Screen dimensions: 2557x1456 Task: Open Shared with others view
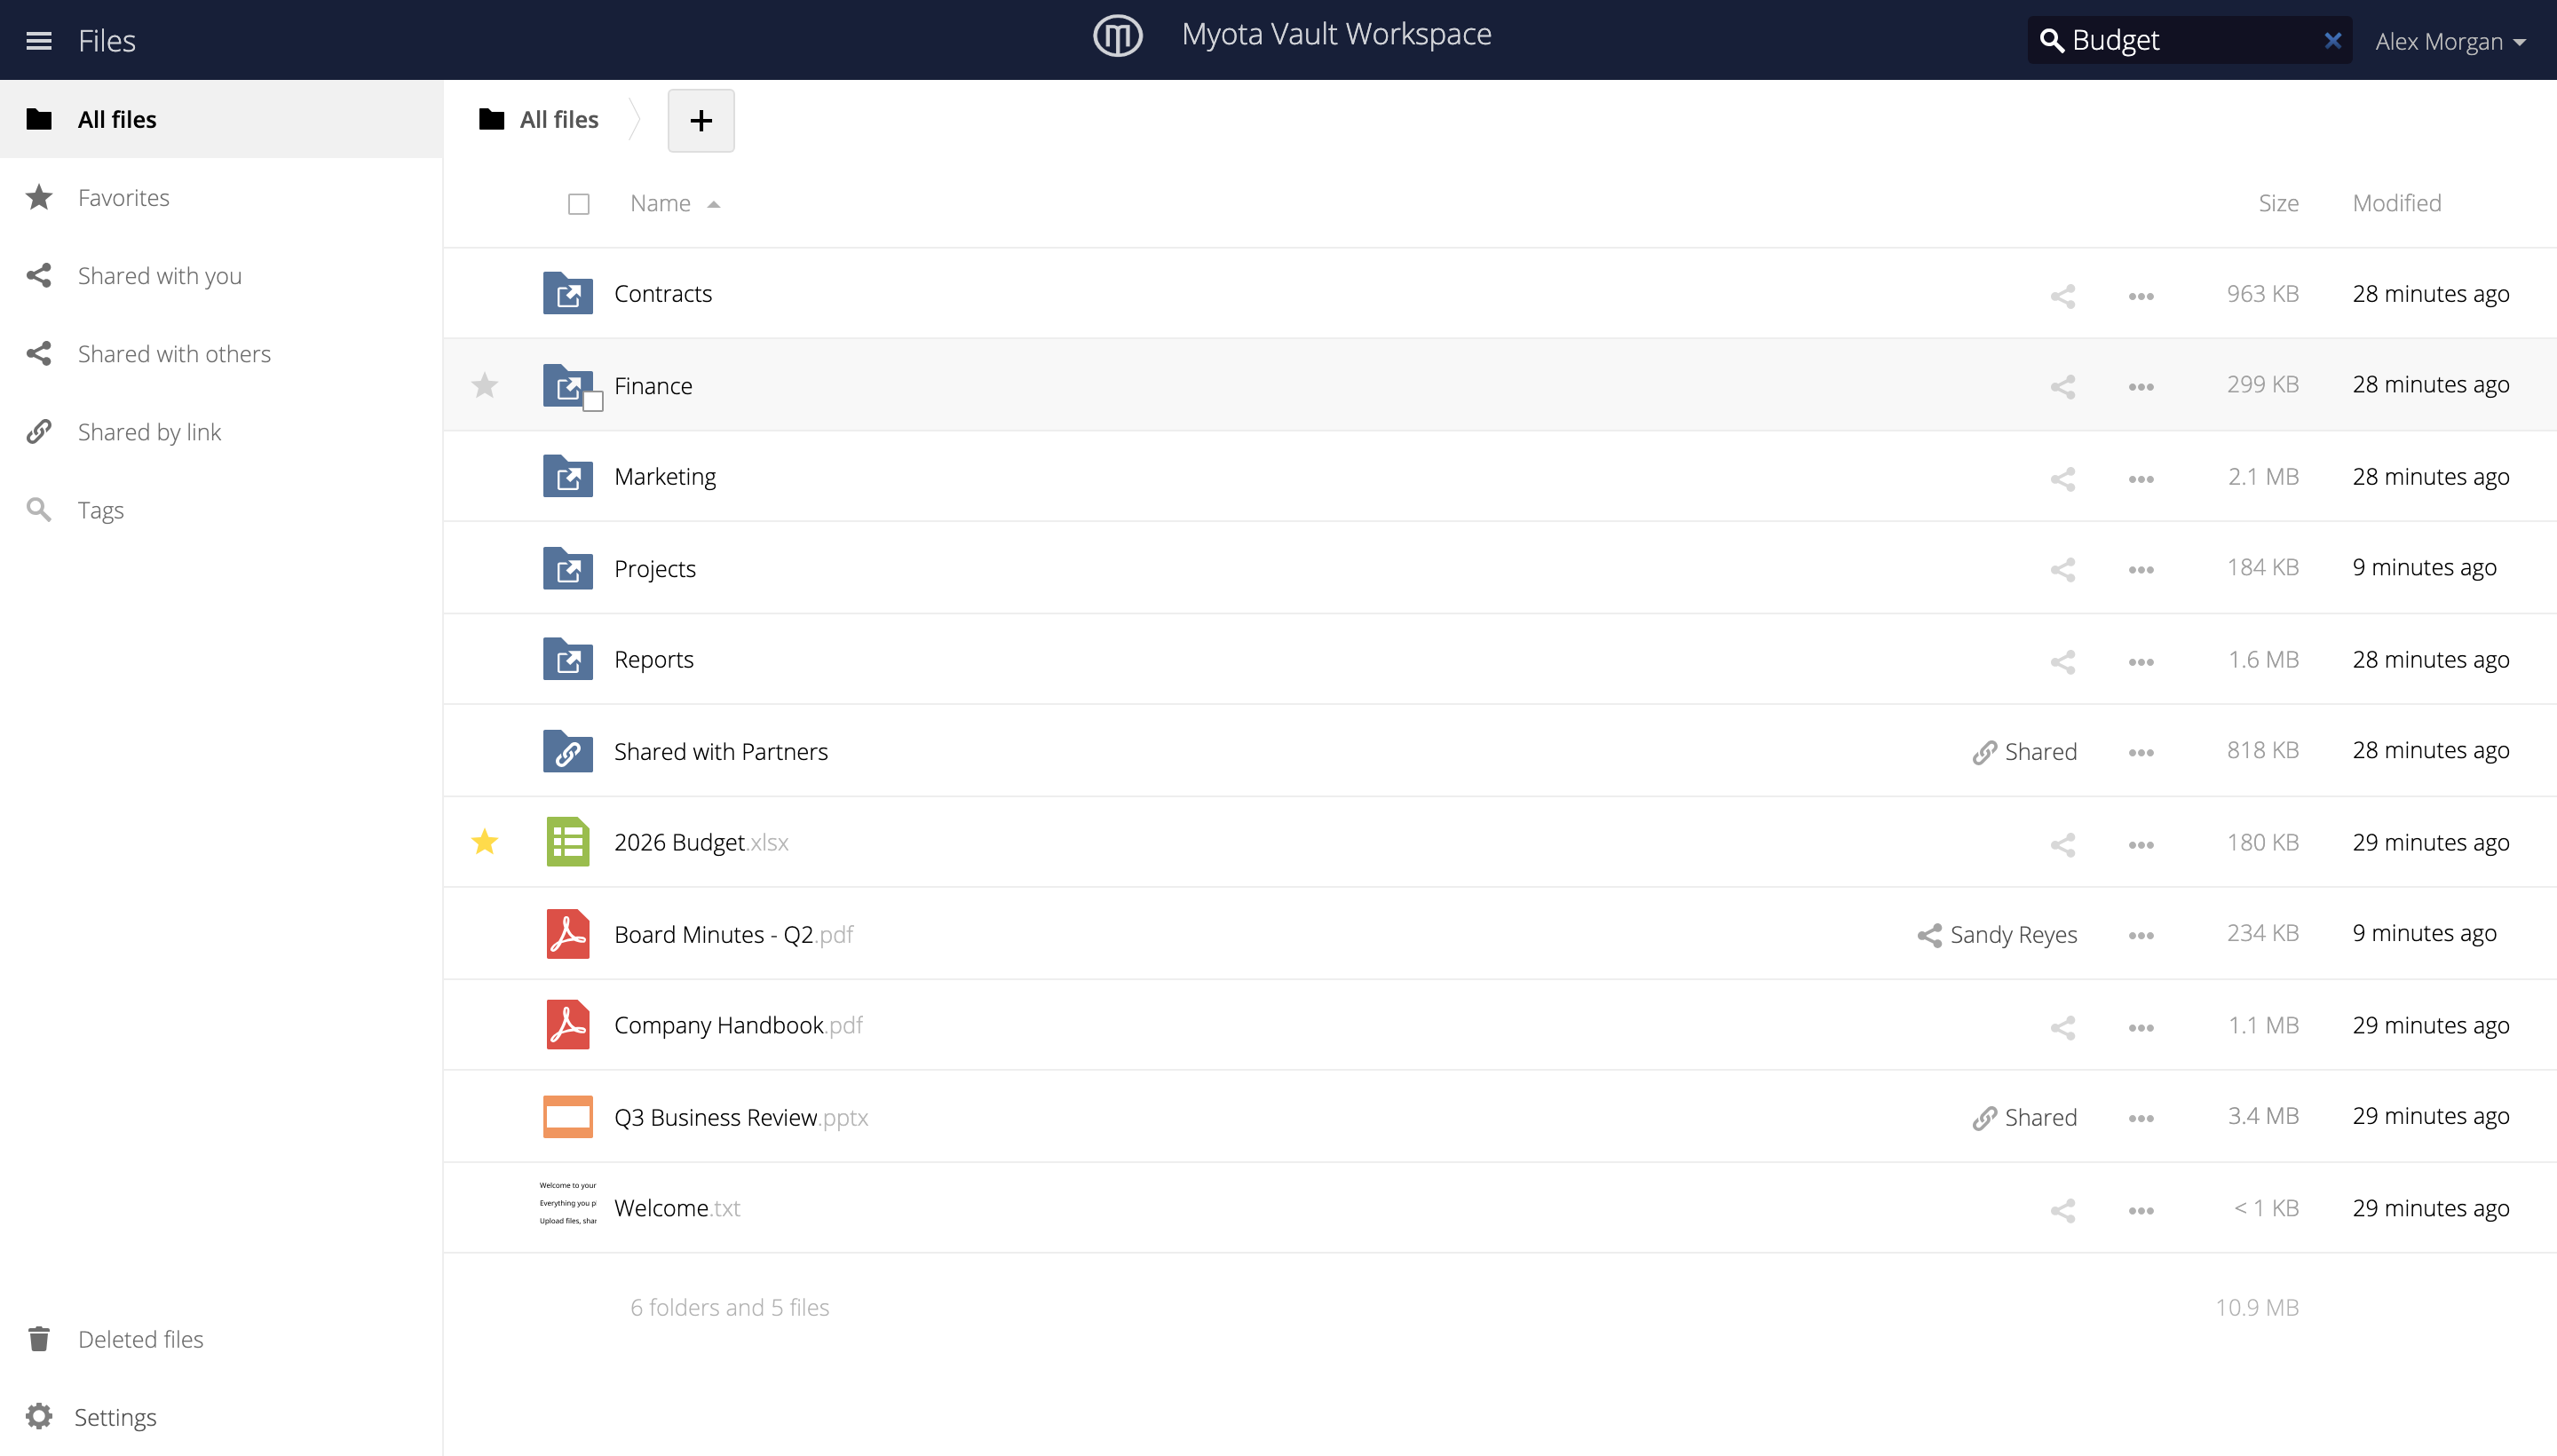point(174,353)
